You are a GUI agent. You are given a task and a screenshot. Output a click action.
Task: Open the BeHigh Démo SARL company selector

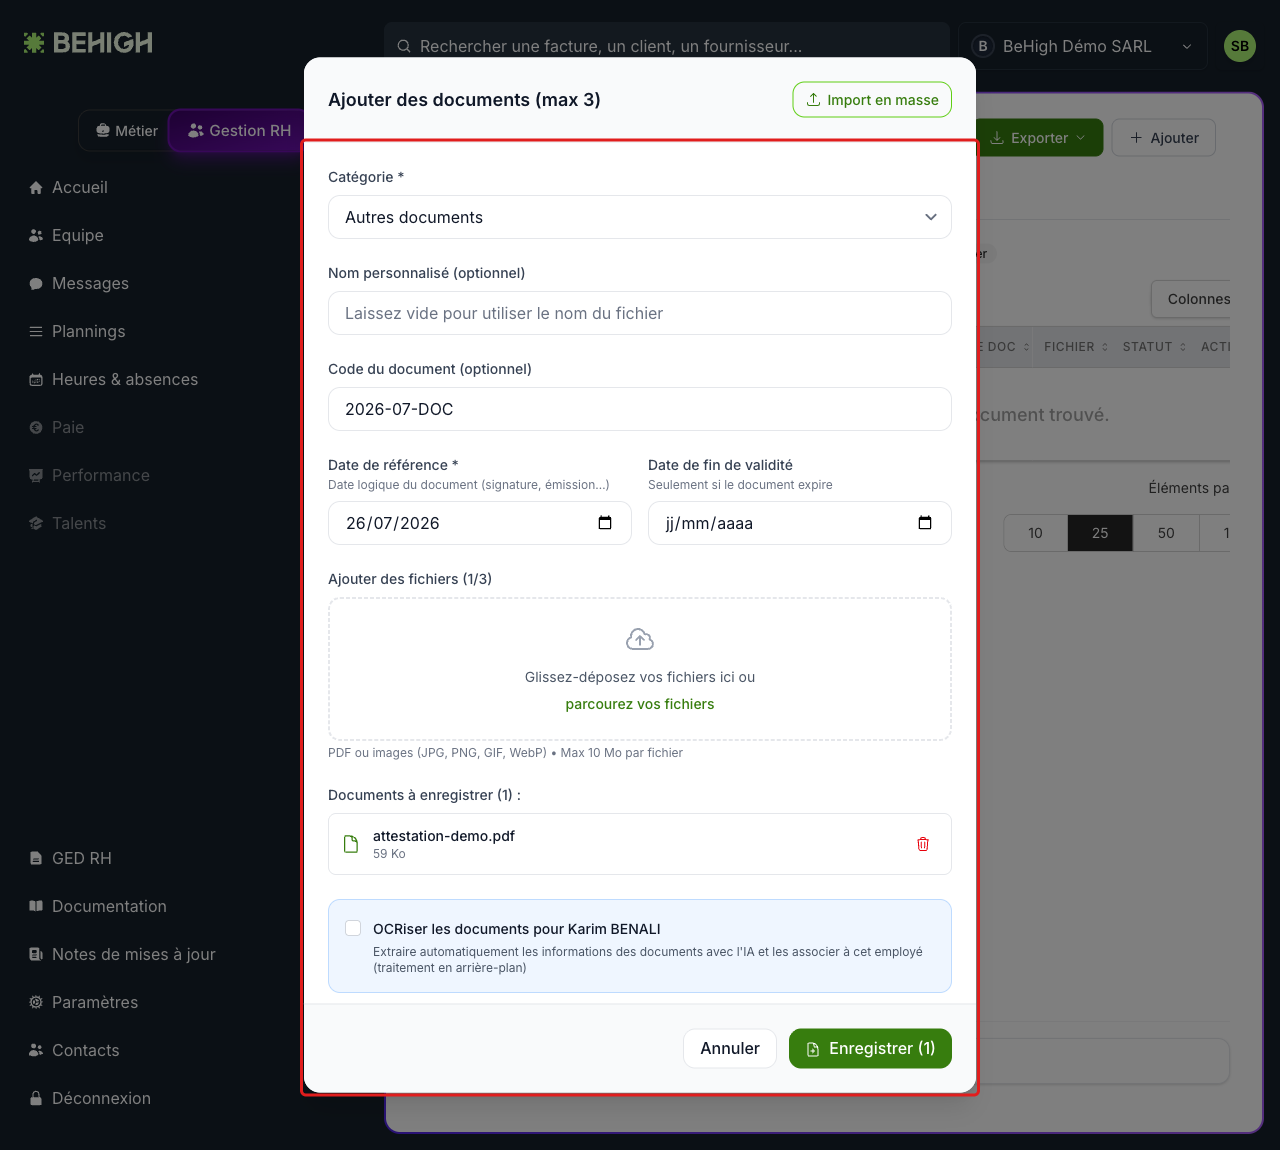coord(1083,46)
